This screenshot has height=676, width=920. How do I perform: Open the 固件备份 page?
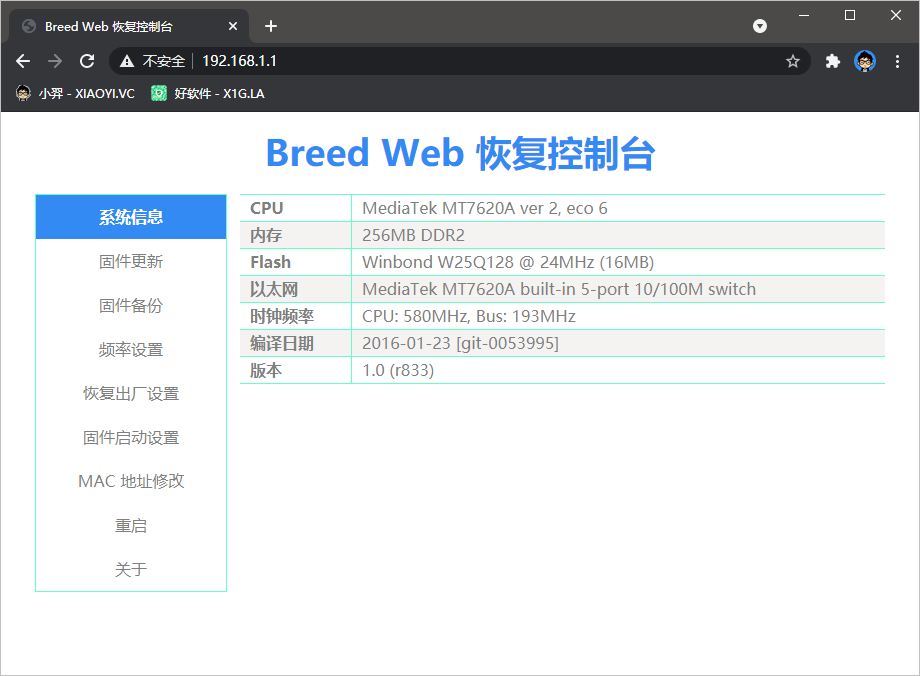point(130,305)
